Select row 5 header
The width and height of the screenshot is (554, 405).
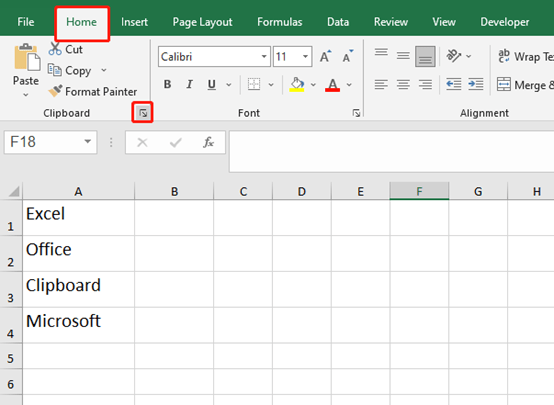[11, 356]
